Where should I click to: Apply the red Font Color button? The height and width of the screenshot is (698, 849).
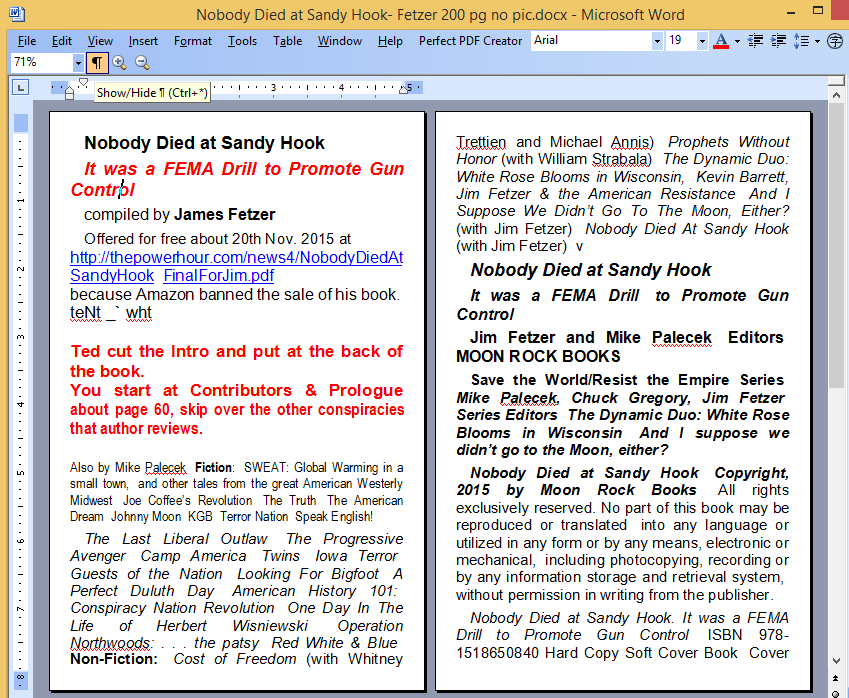click(x=721, y=41)
